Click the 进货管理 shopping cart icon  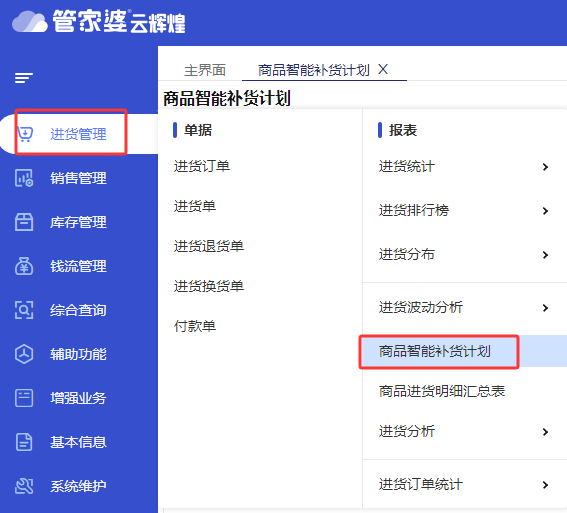(25, 134)
